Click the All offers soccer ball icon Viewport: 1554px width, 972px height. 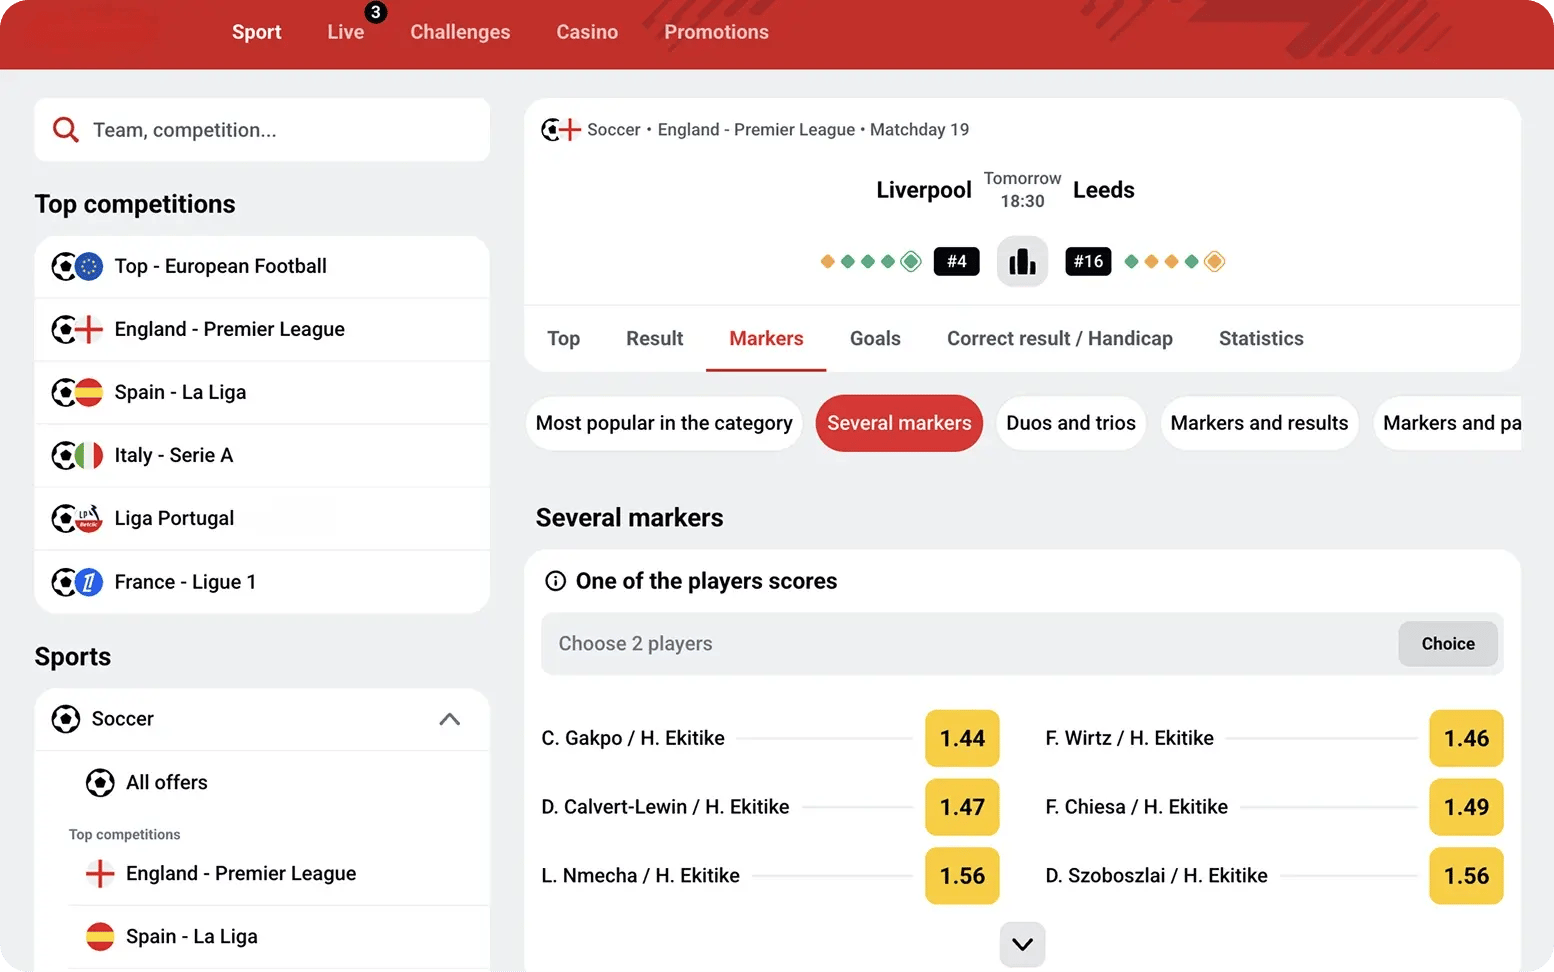[x=100, y=782]
